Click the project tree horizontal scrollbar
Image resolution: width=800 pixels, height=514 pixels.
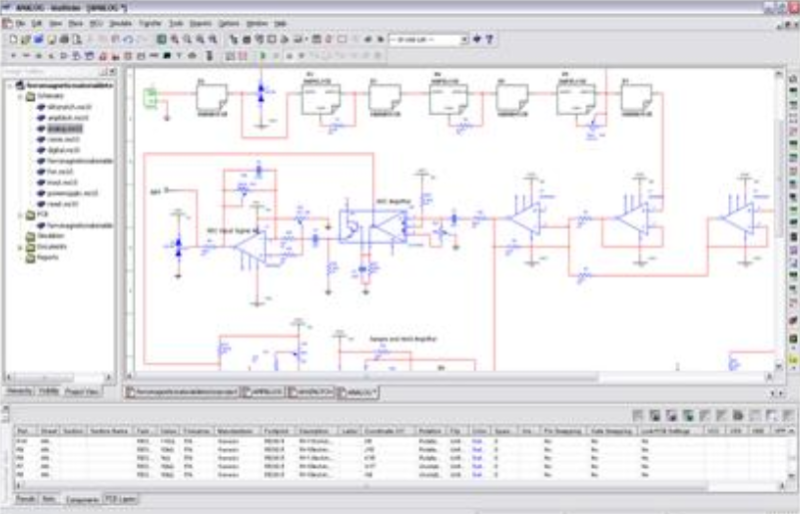pyautogui.click(x=43, y=378)
